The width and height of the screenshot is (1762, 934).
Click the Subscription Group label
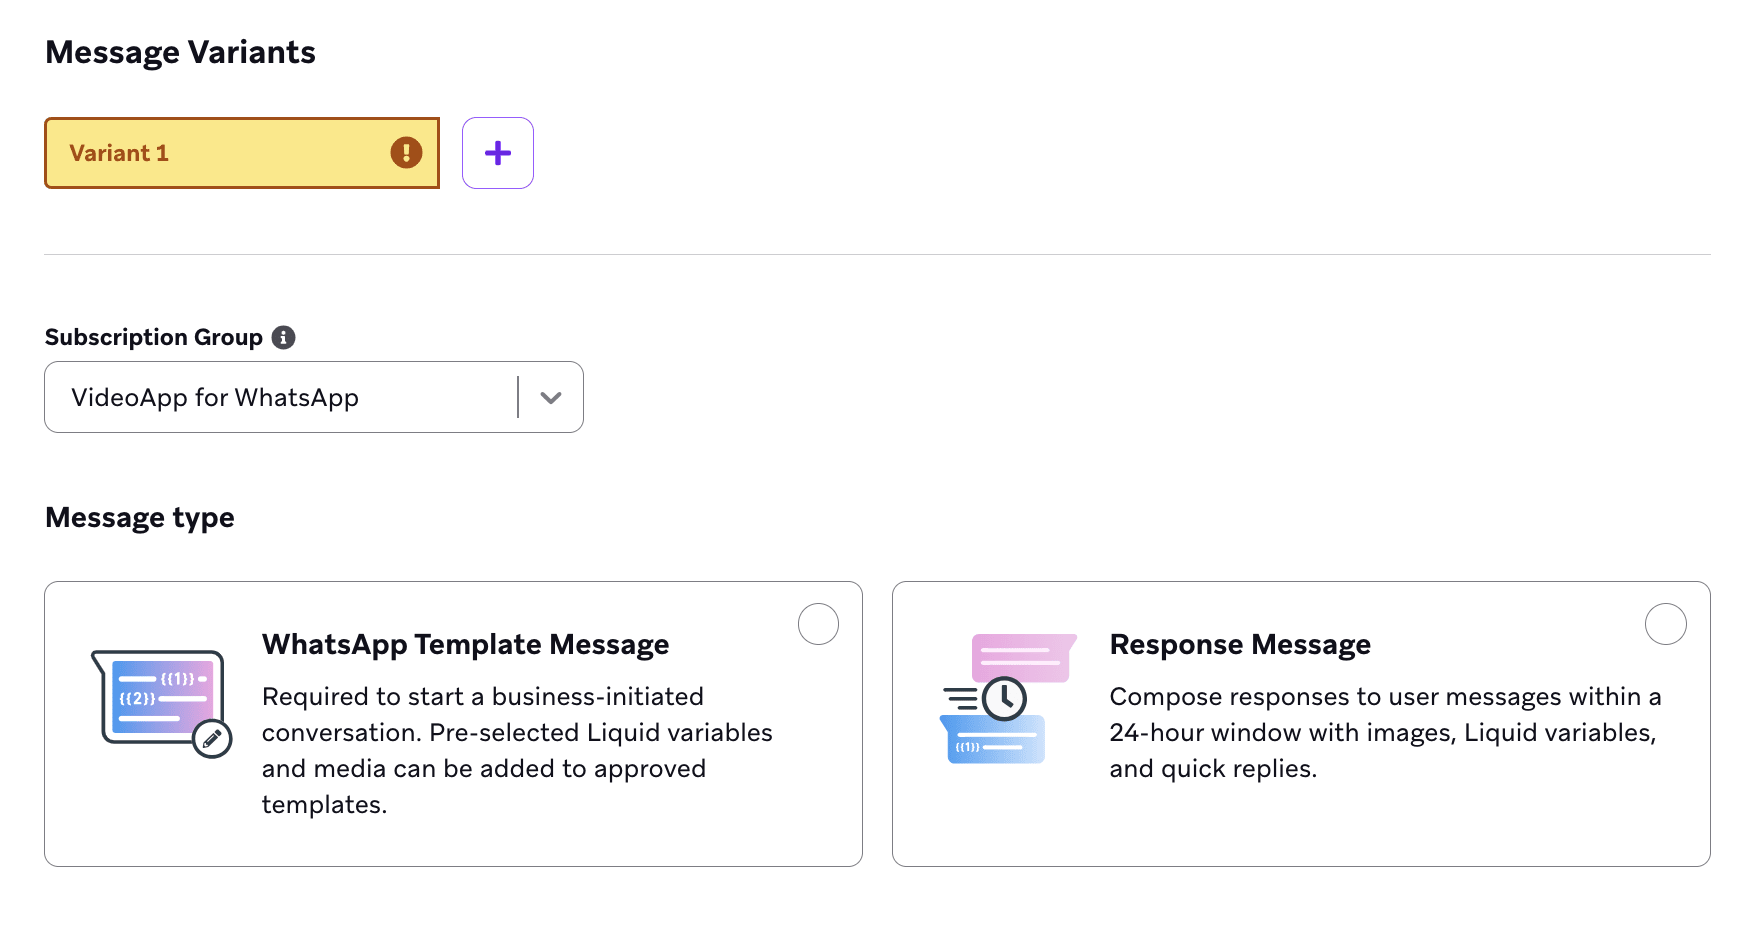pyautogui.click(x=154, y=337)
